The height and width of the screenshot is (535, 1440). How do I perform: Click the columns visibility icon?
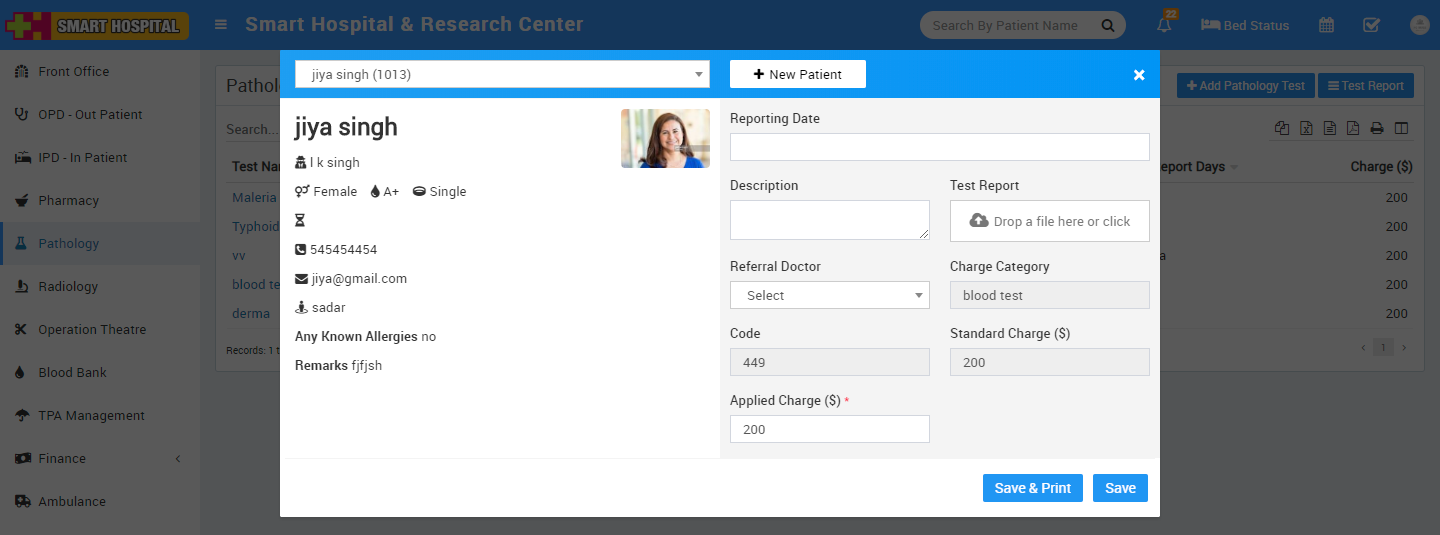pyautogui.click(x=1401, y=128)
